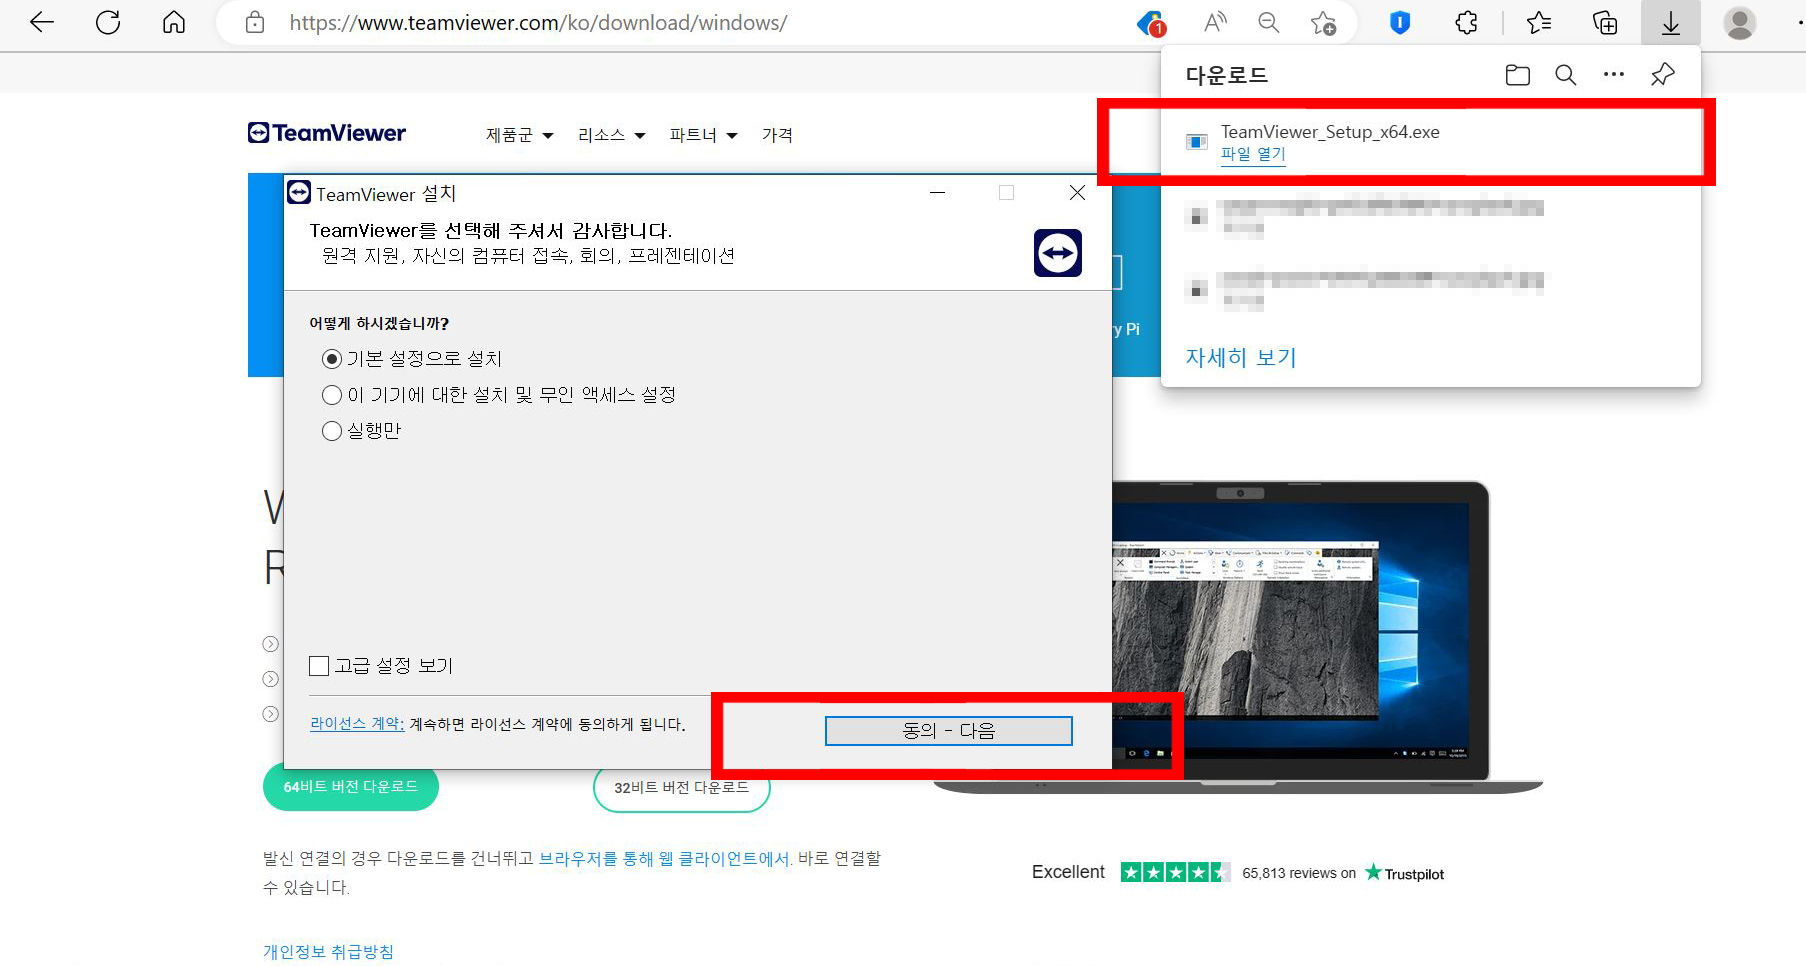Open the user profile avatar icon
Screen dimensions: 1806x966
click(x=1740, y=23)
